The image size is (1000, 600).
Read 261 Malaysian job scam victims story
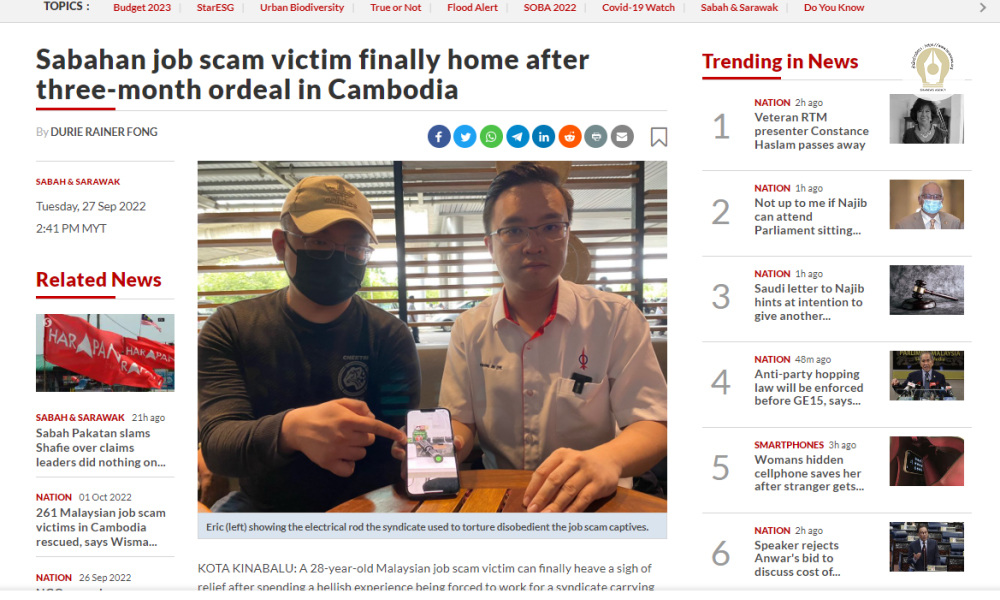pyautogui.click(x=101, y=527)
